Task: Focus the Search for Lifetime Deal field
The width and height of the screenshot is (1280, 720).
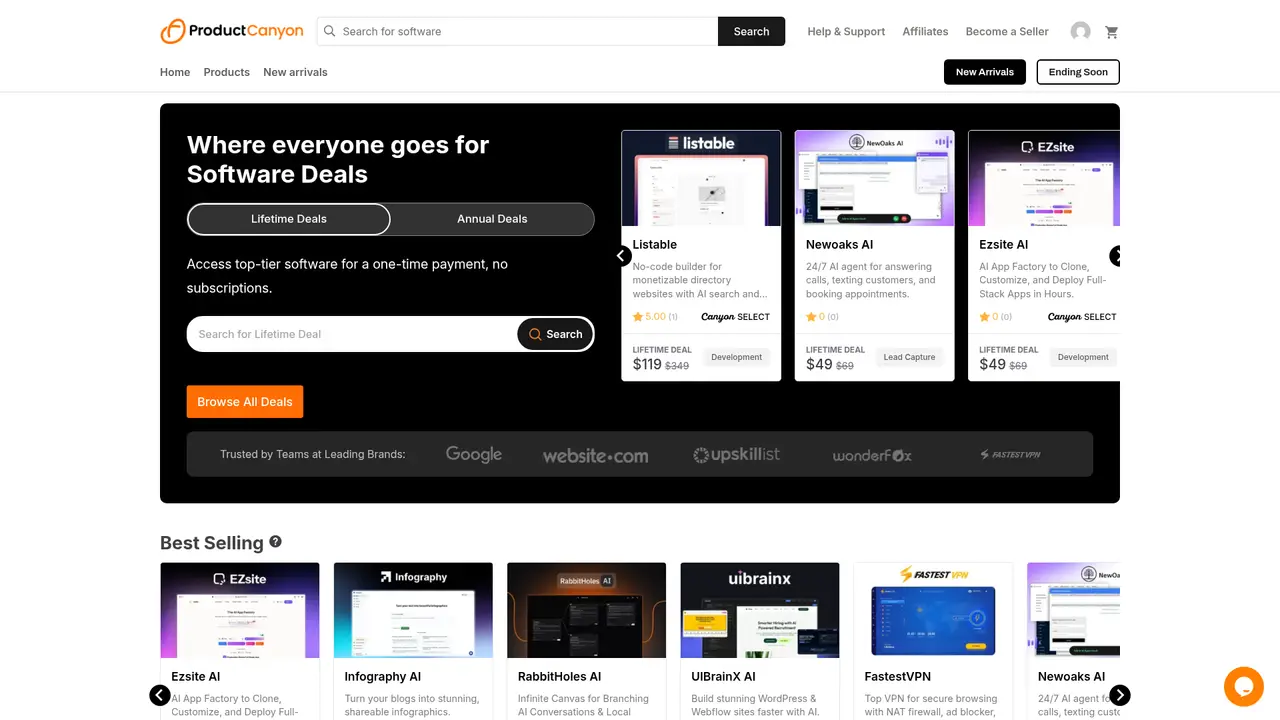Action: click(x=352, y=334)
